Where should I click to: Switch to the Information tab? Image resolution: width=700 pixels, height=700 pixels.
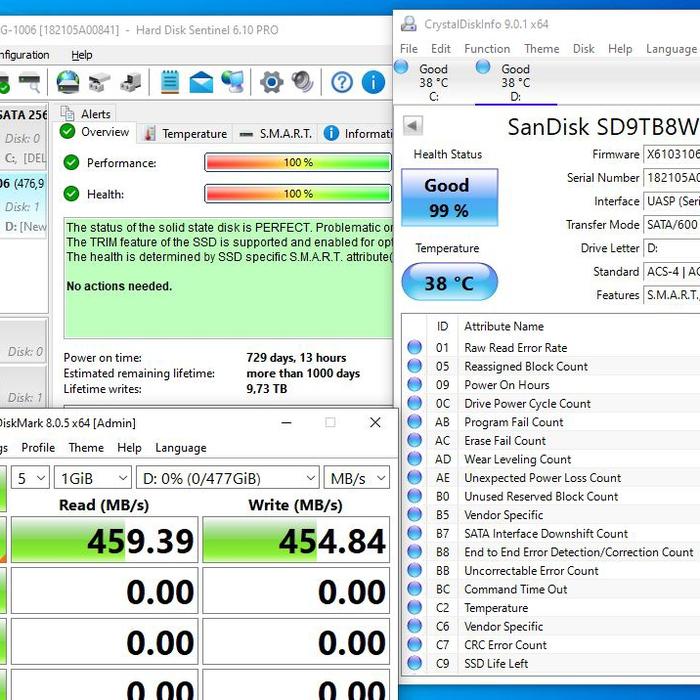[x=356, y=133]
